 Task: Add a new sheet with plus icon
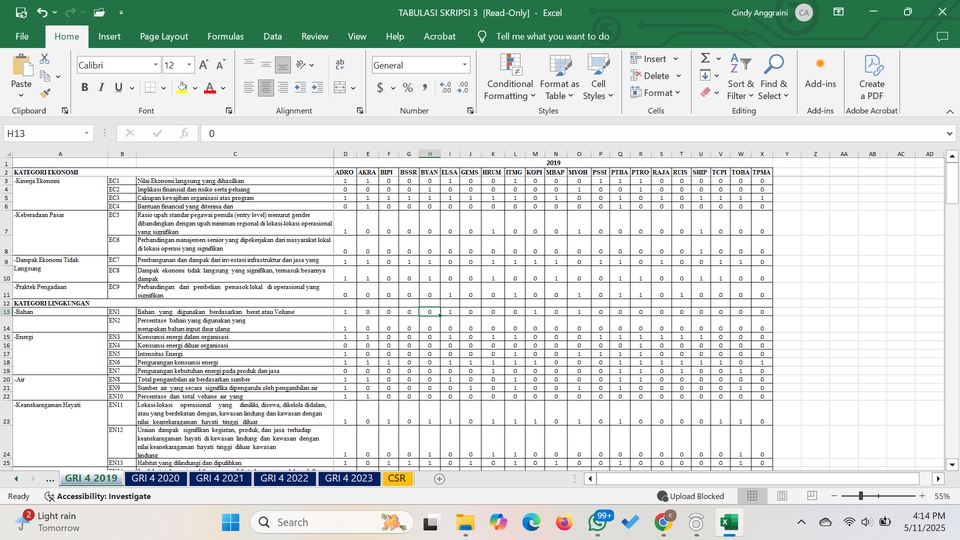pyautogui.click(x=439, y=479)
